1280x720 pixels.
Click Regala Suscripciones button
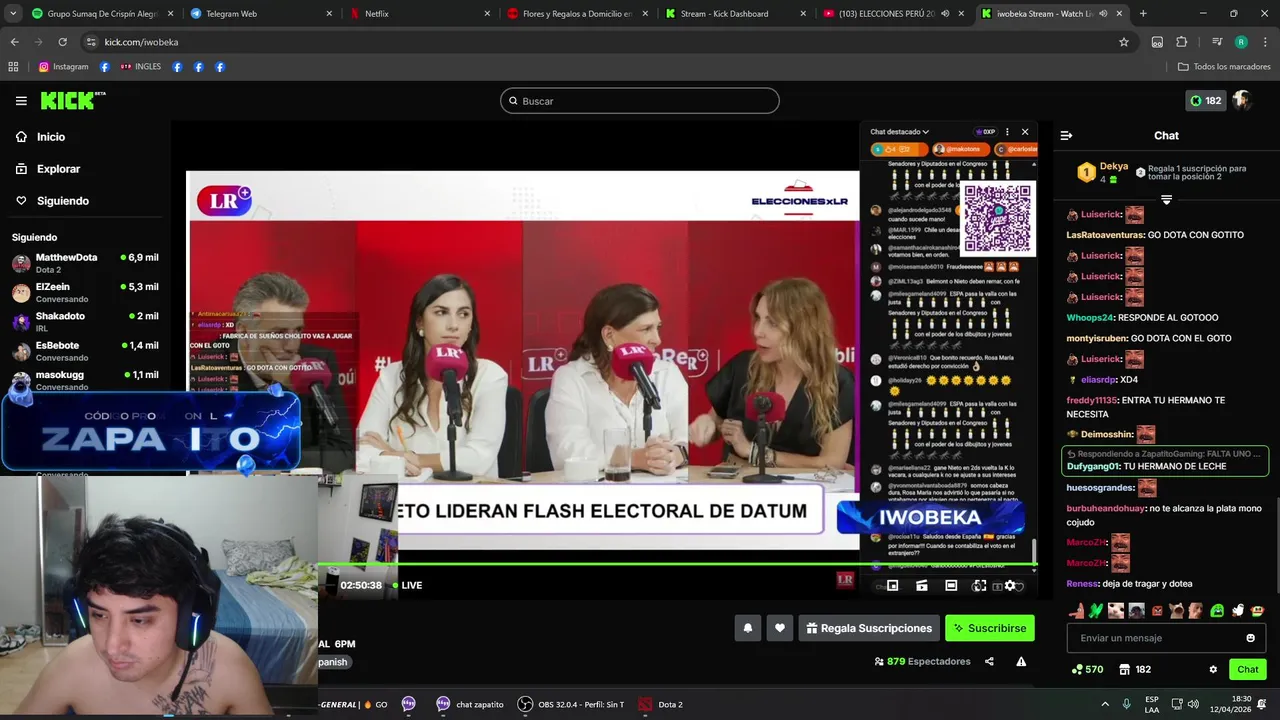click(869, 628)
